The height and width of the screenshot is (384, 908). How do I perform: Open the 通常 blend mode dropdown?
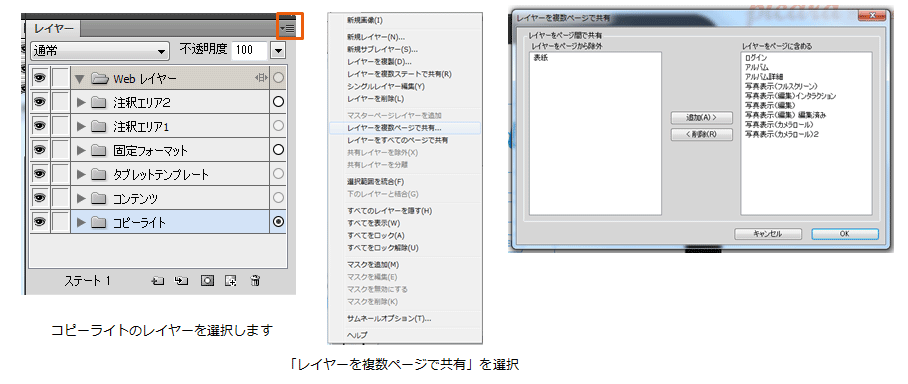pos(100,51)
